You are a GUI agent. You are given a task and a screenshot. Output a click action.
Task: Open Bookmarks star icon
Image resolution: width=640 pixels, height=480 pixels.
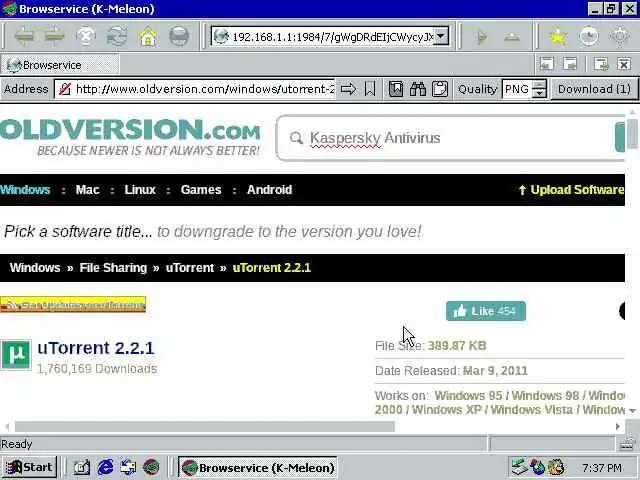click(x=558, y=37)
